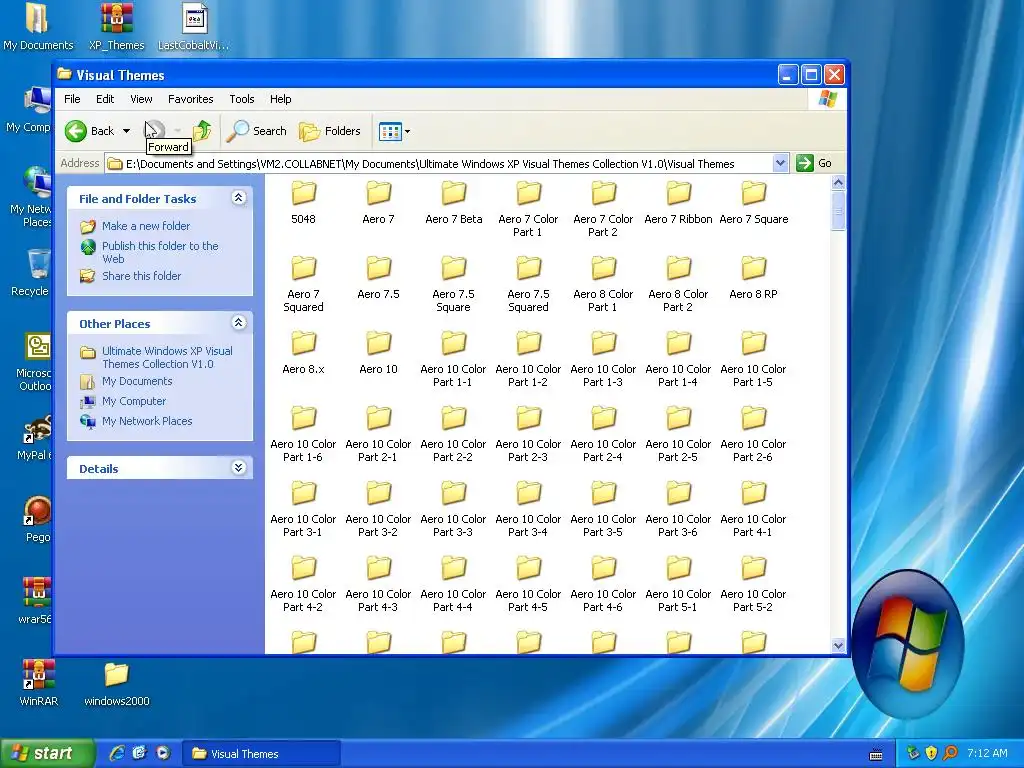This screenshot has height=768, width=1024.
Task: Click the green Back arrow button
Action: click(76, 131)
